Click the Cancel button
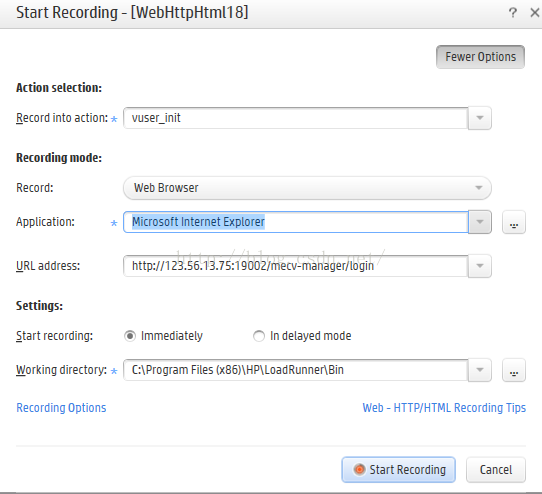Screen dimensions: 542x494 (496, 470)
